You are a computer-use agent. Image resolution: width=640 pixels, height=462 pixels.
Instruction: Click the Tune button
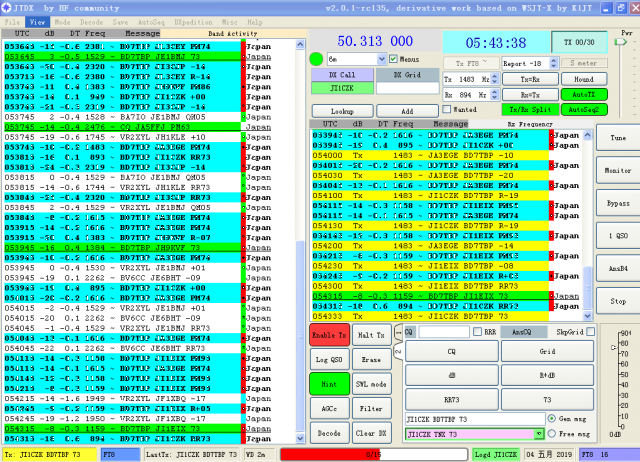tap(618, 138)
